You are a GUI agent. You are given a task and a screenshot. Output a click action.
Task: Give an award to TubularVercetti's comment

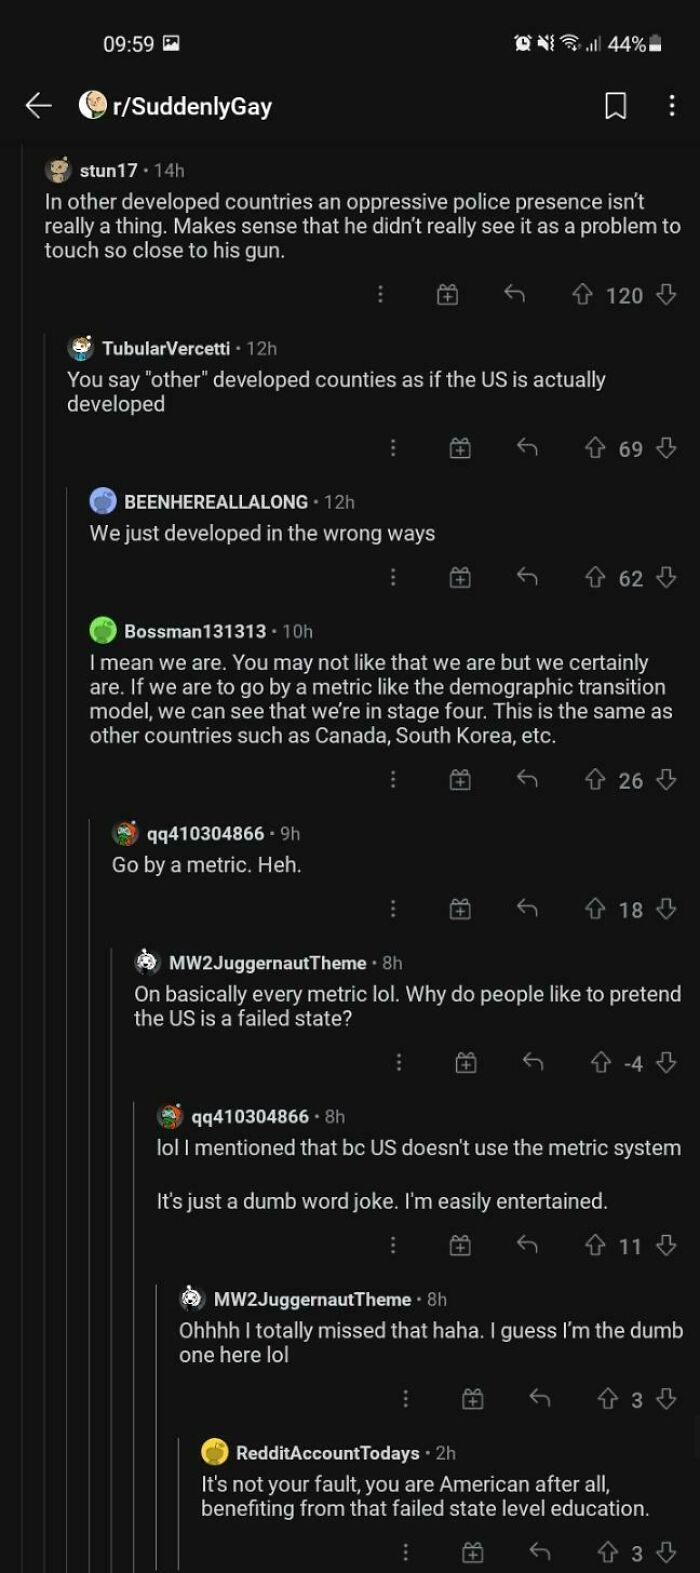459,449
